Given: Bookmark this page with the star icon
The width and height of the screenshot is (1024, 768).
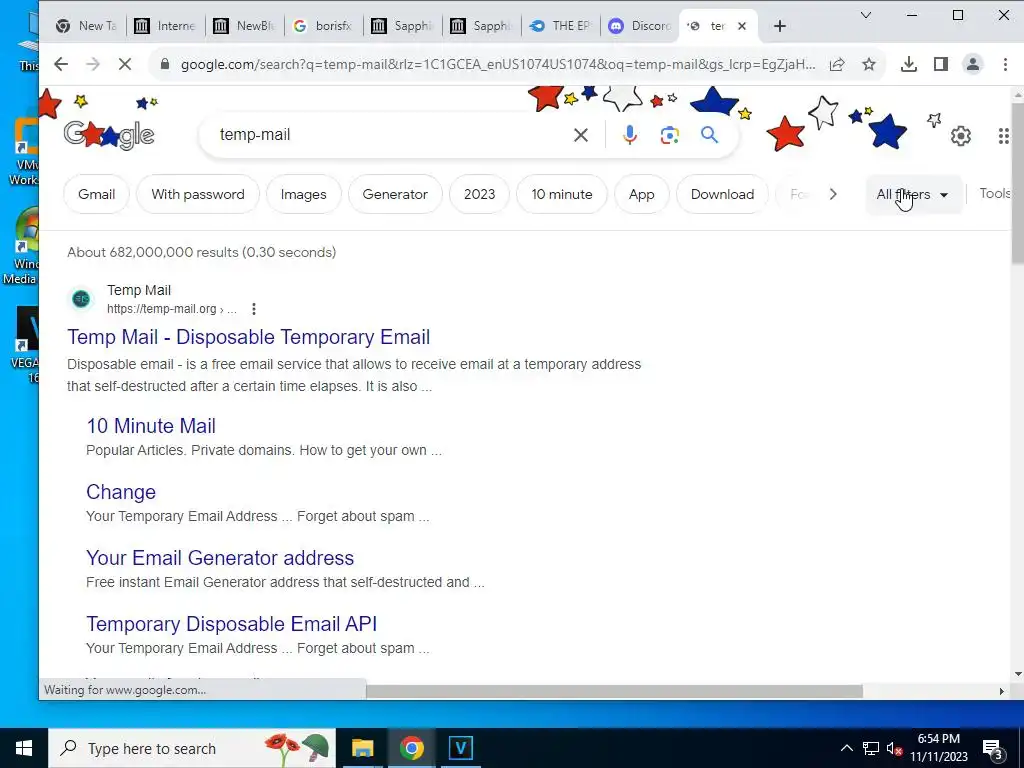Looking at the screenshot, I should click(869, 64).
